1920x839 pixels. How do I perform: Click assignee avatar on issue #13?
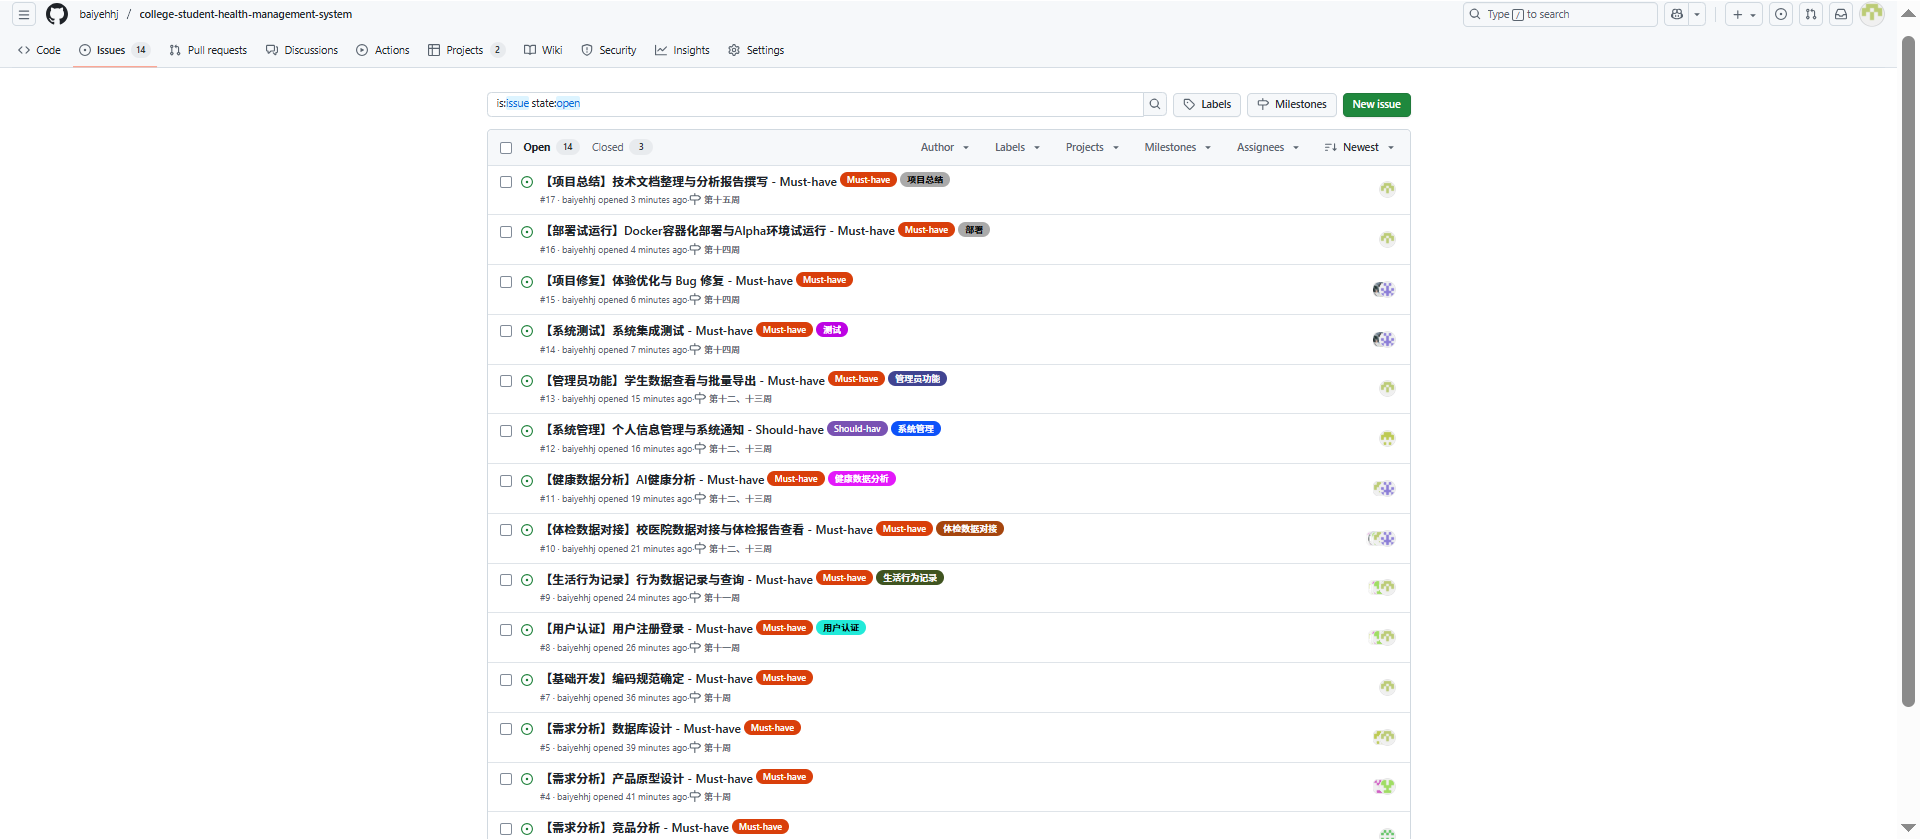tap(1387, 388)
